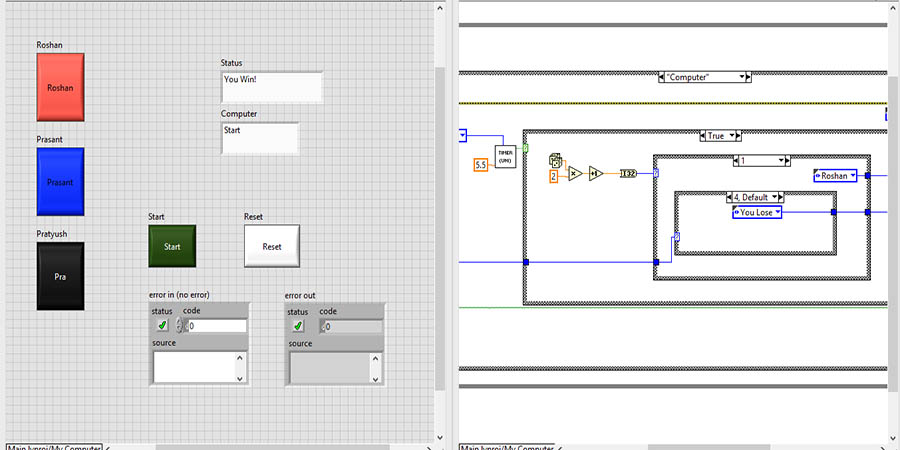Click the white Reset button
This screenshot has height=450, width=900.
click(x=272, y=246)
